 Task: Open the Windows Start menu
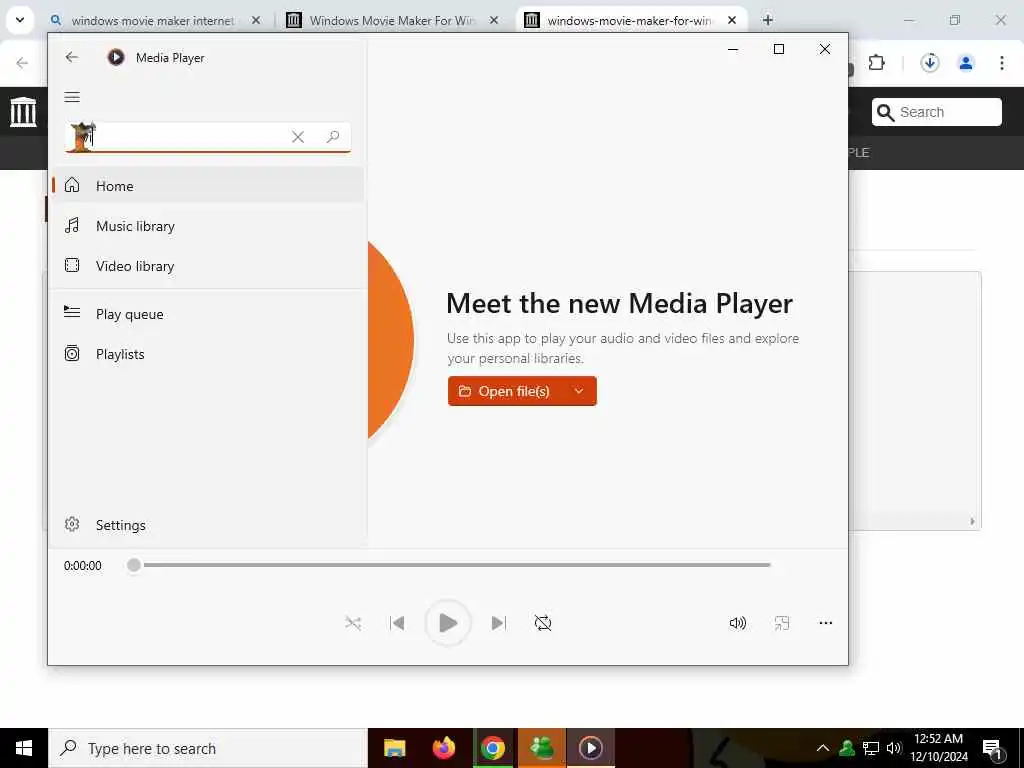click(24, 748)
